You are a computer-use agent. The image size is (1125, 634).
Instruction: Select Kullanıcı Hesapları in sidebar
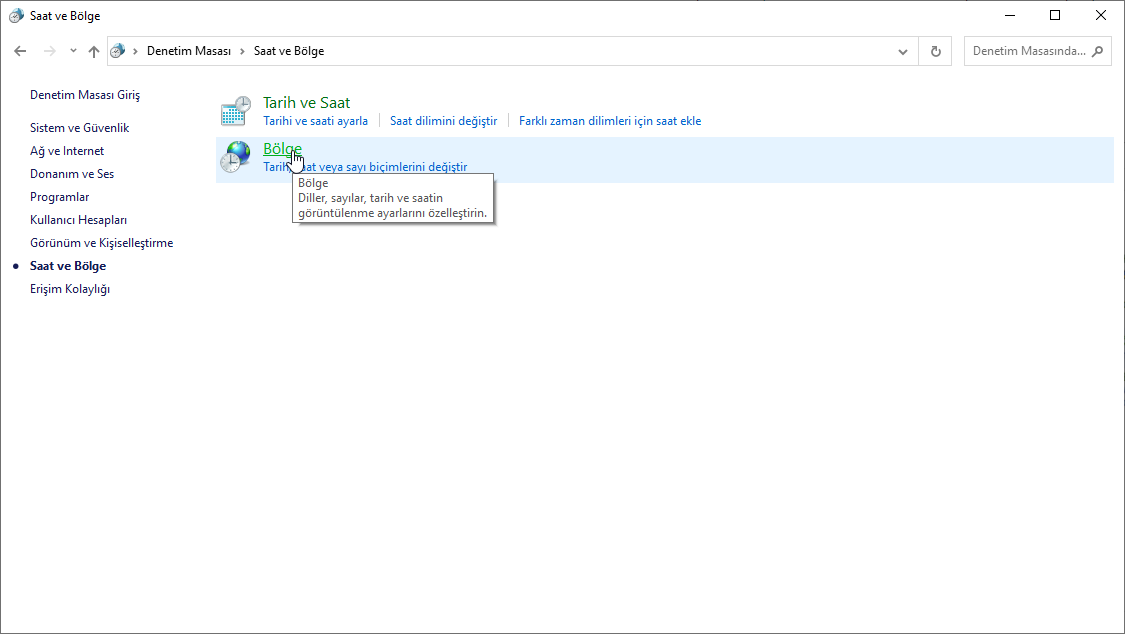pos(78,220)
